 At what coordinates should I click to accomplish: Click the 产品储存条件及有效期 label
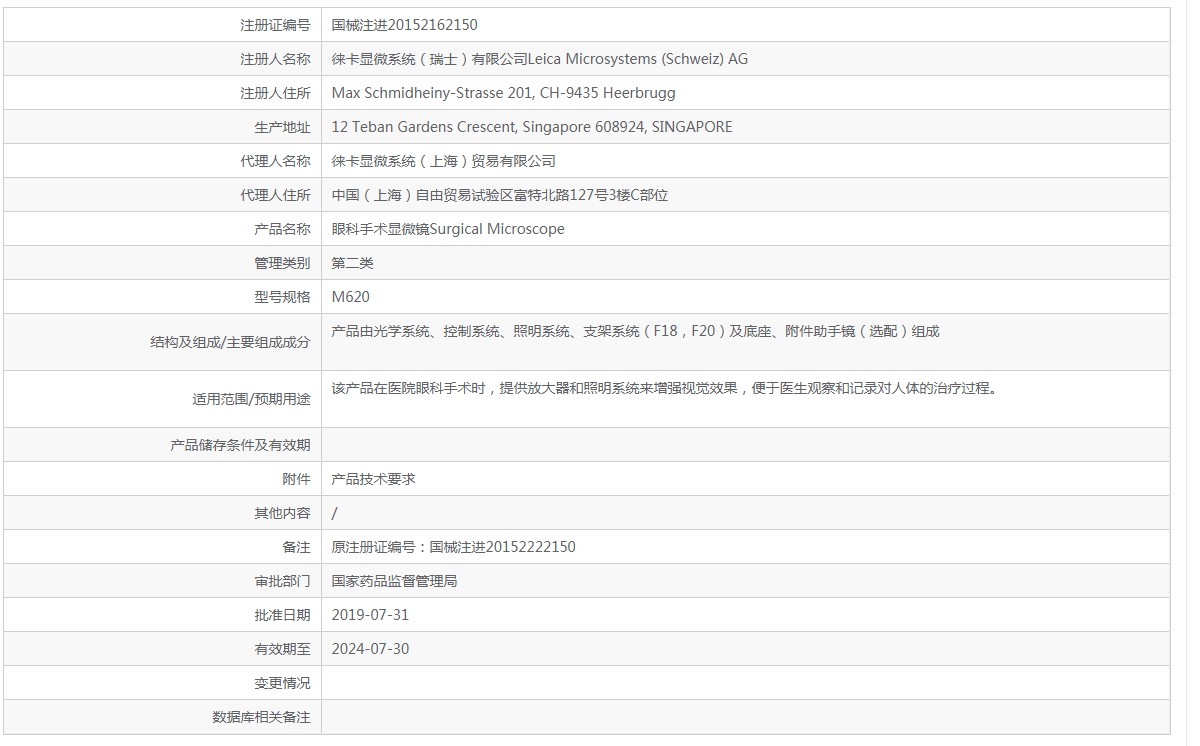240,445
